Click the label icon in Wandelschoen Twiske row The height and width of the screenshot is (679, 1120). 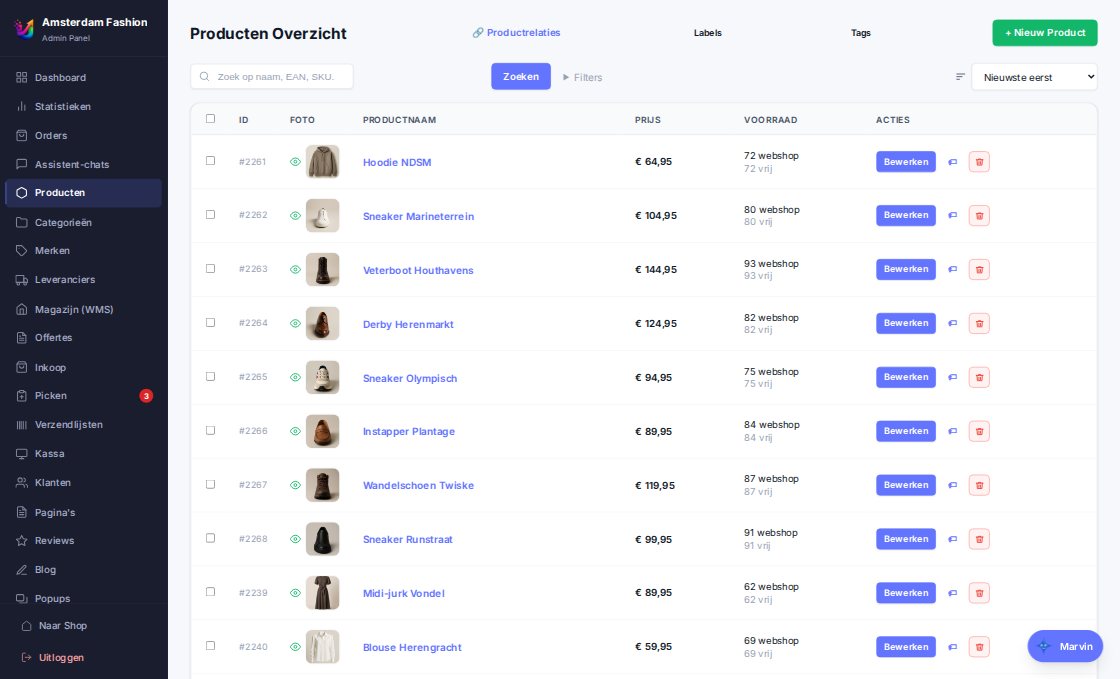tap(952, 486)
